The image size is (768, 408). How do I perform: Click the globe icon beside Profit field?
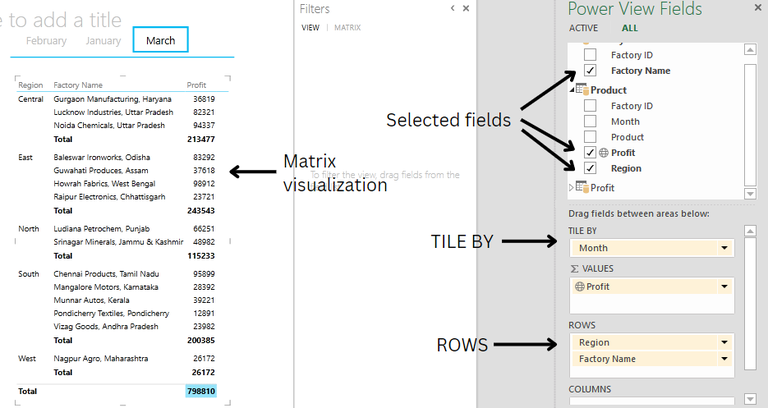click(x=604, y=153)
